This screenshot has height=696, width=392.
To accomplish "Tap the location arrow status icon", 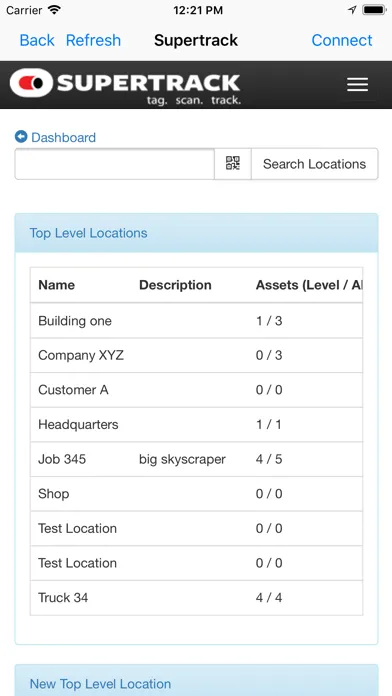I will 352,10.
